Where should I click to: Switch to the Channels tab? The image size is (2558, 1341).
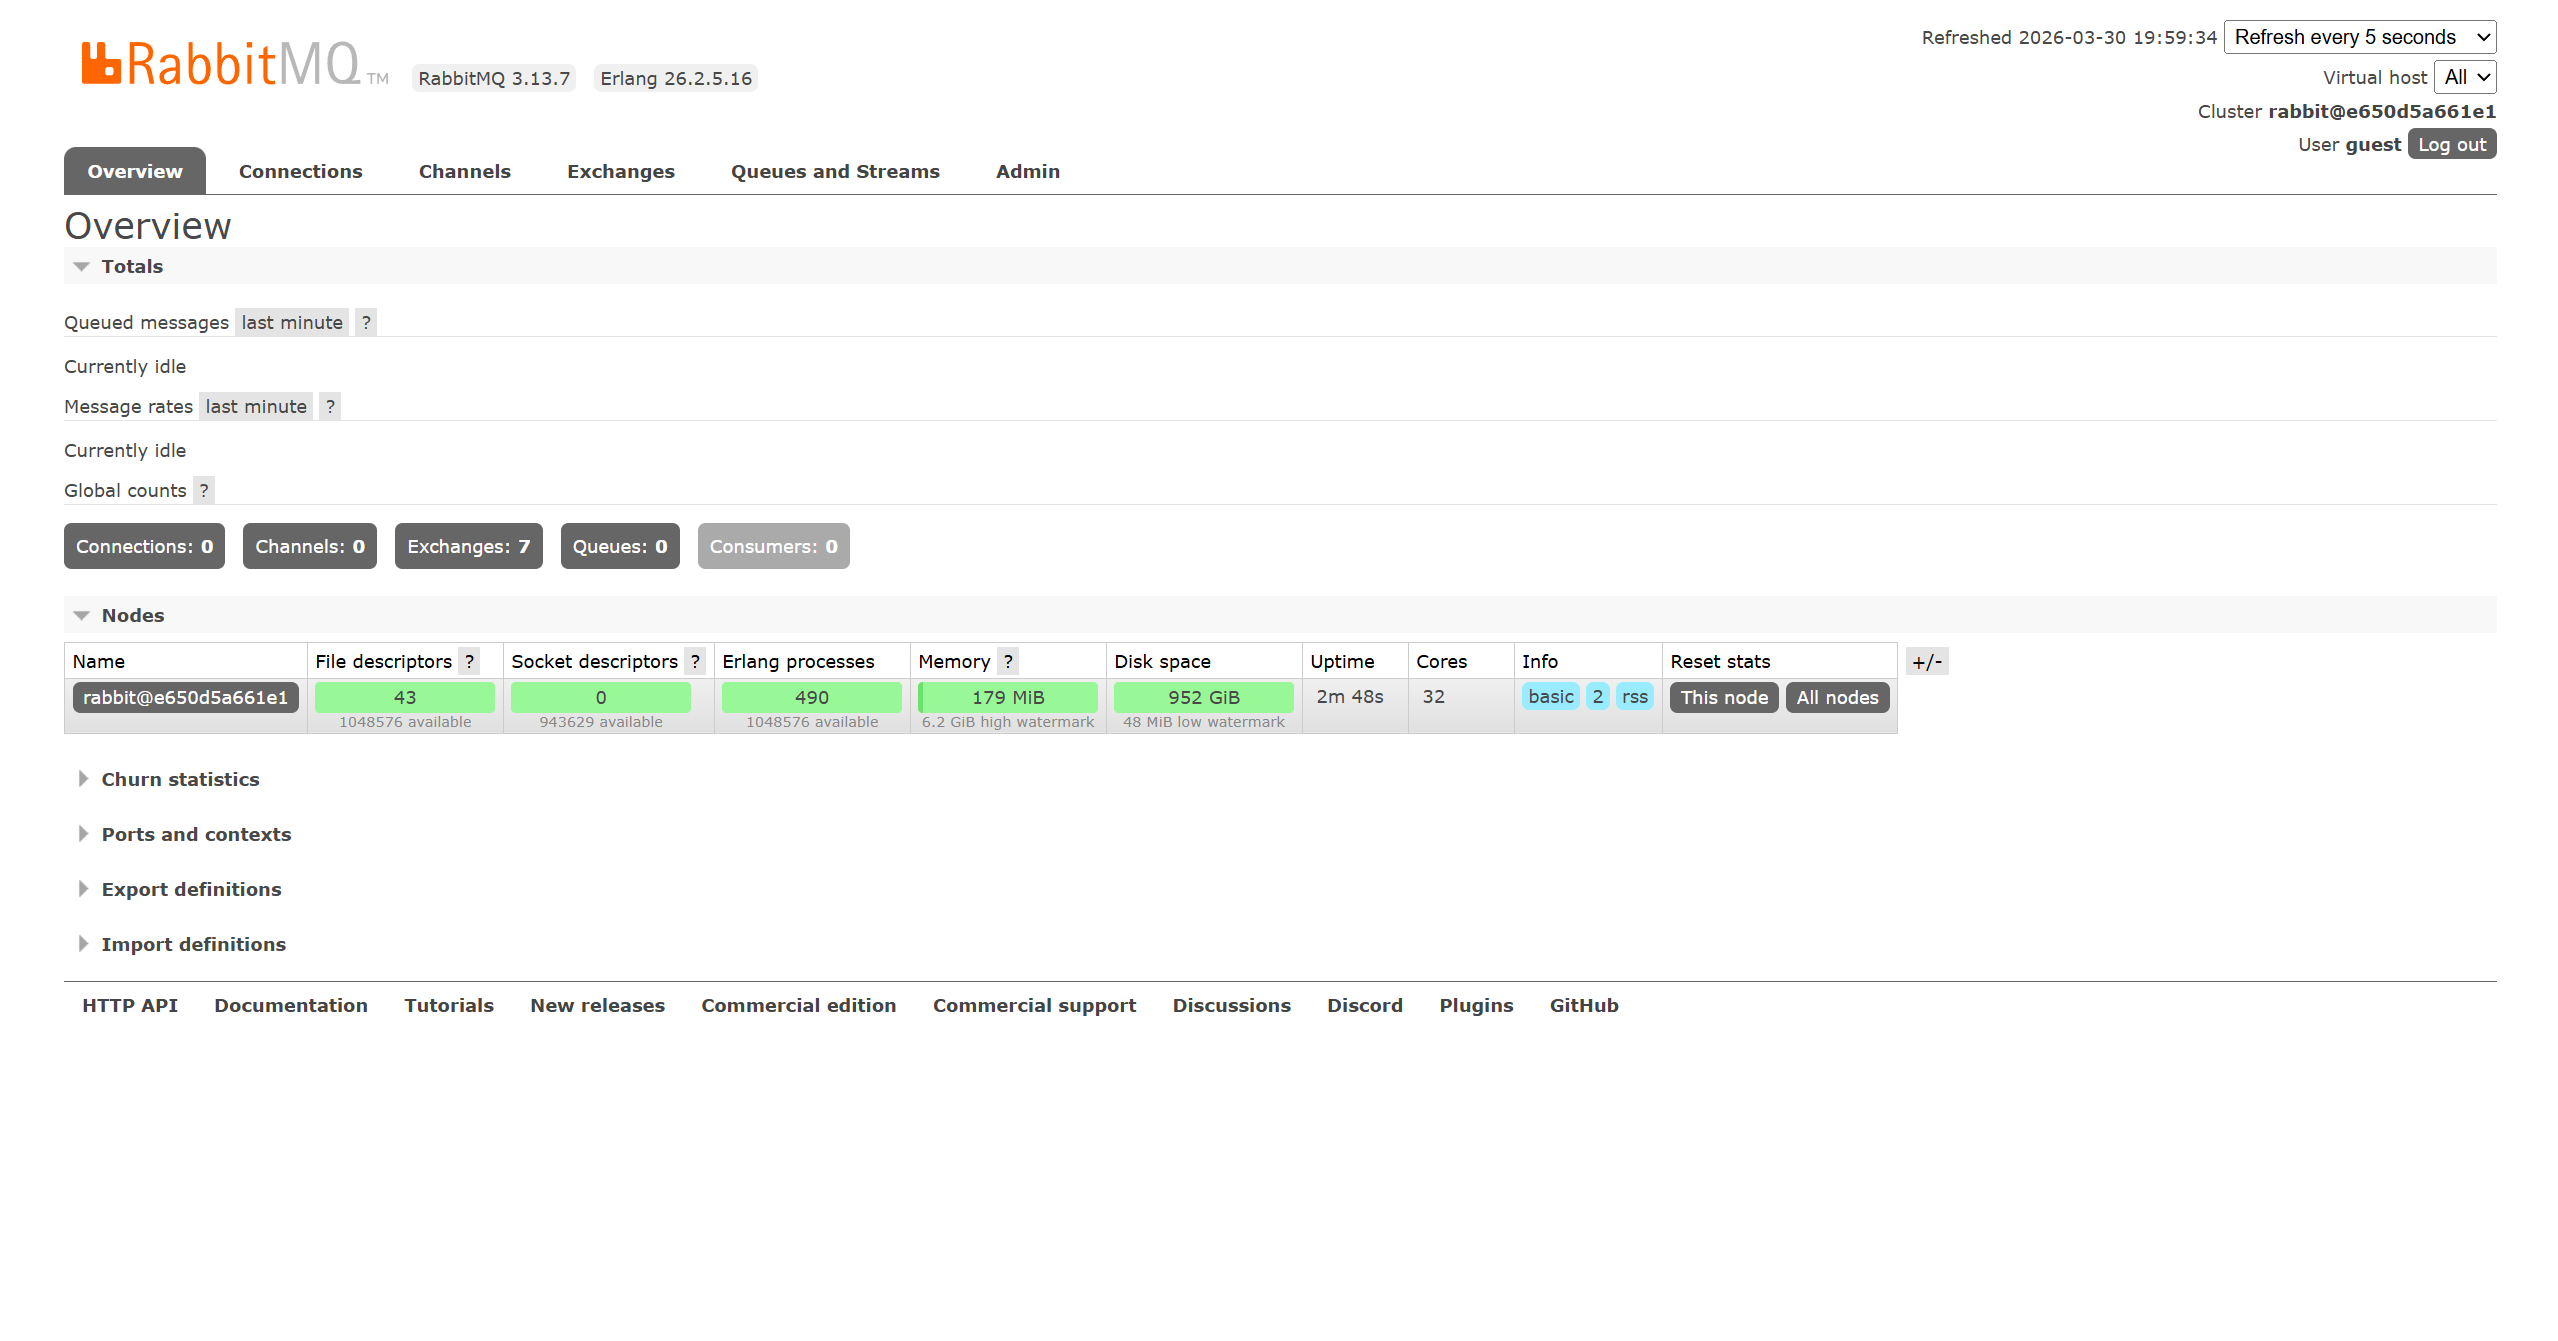pyautogui.click(x=465, y=171)
